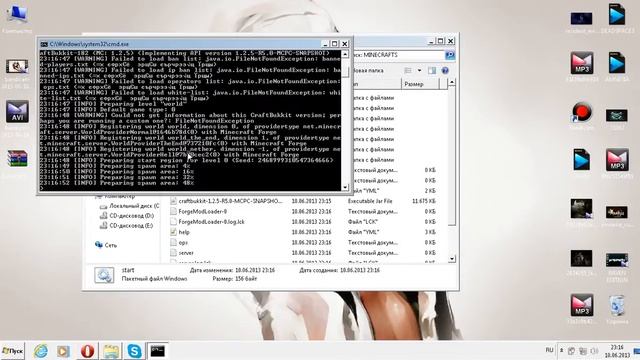Select CD-дисковод (E:) in navigation pane

coord(127,225)
